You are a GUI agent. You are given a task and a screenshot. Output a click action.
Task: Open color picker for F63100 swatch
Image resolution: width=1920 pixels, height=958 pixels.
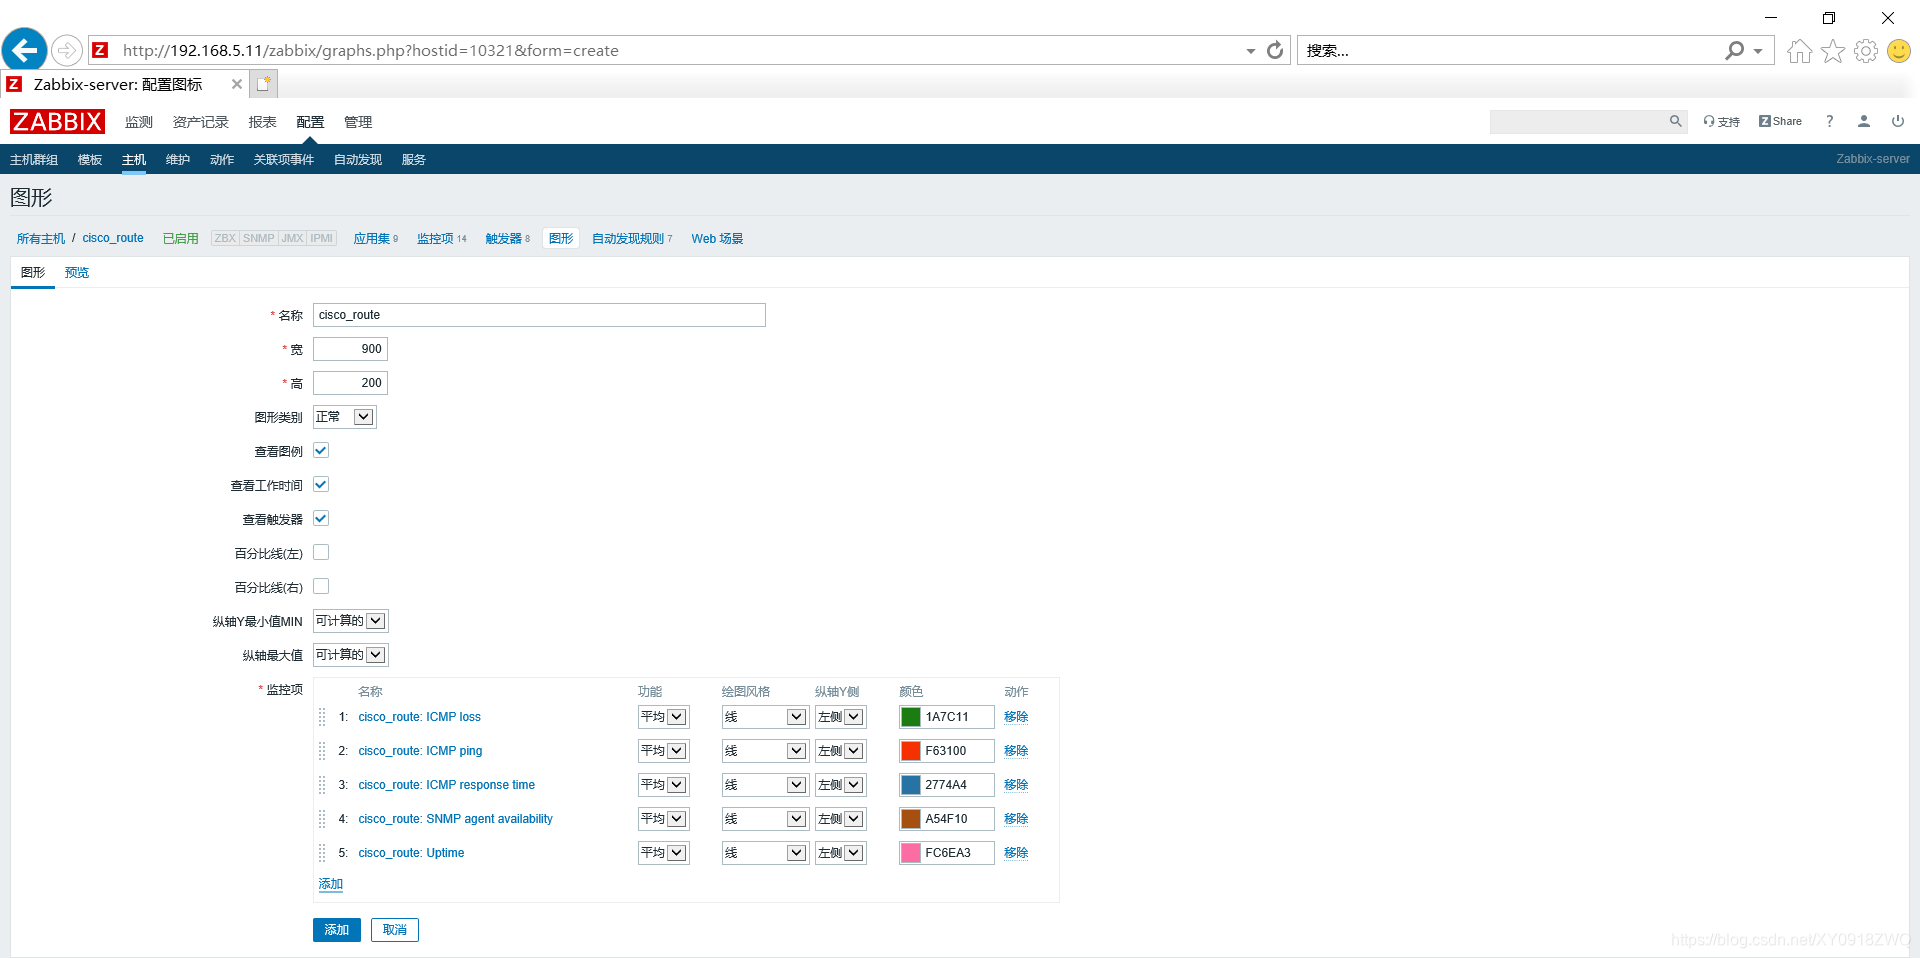tap(911, 751)
